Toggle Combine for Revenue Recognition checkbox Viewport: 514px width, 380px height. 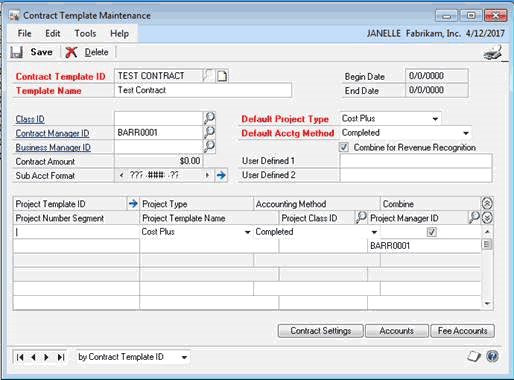(344, 147)
